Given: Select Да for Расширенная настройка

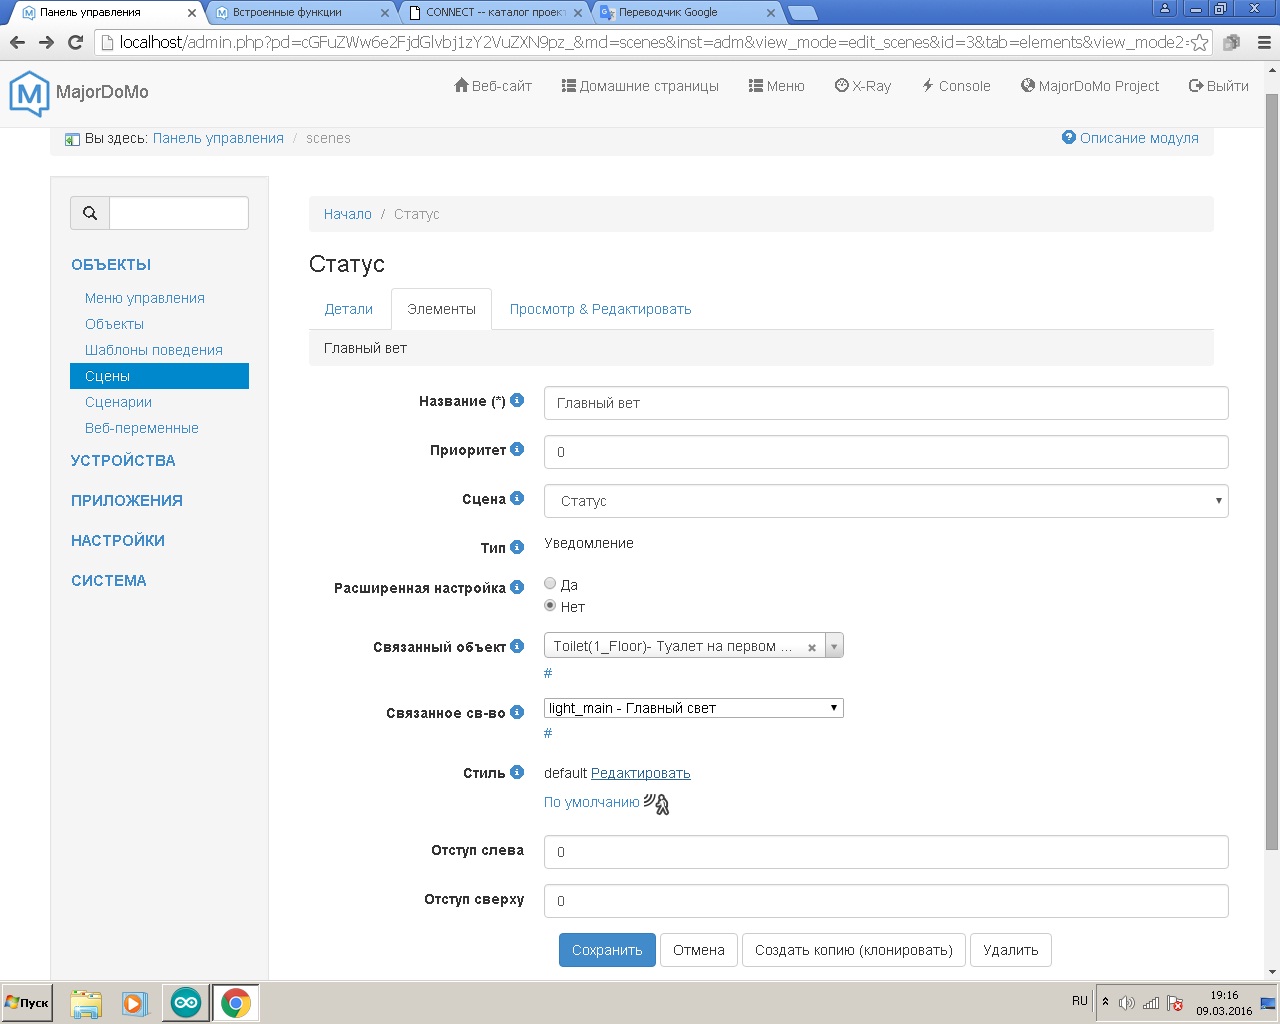Looking at the screenshot, I should point(550,583).
